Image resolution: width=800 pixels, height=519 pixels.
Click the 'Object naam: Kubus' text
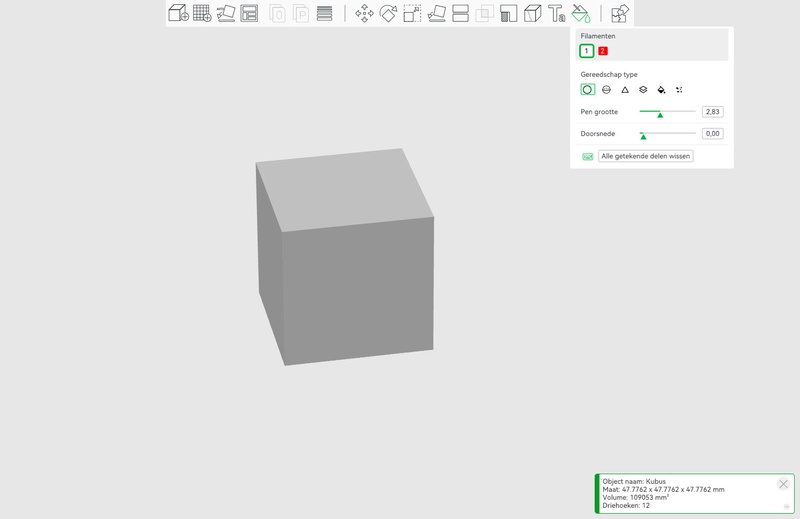click(634, 481)
